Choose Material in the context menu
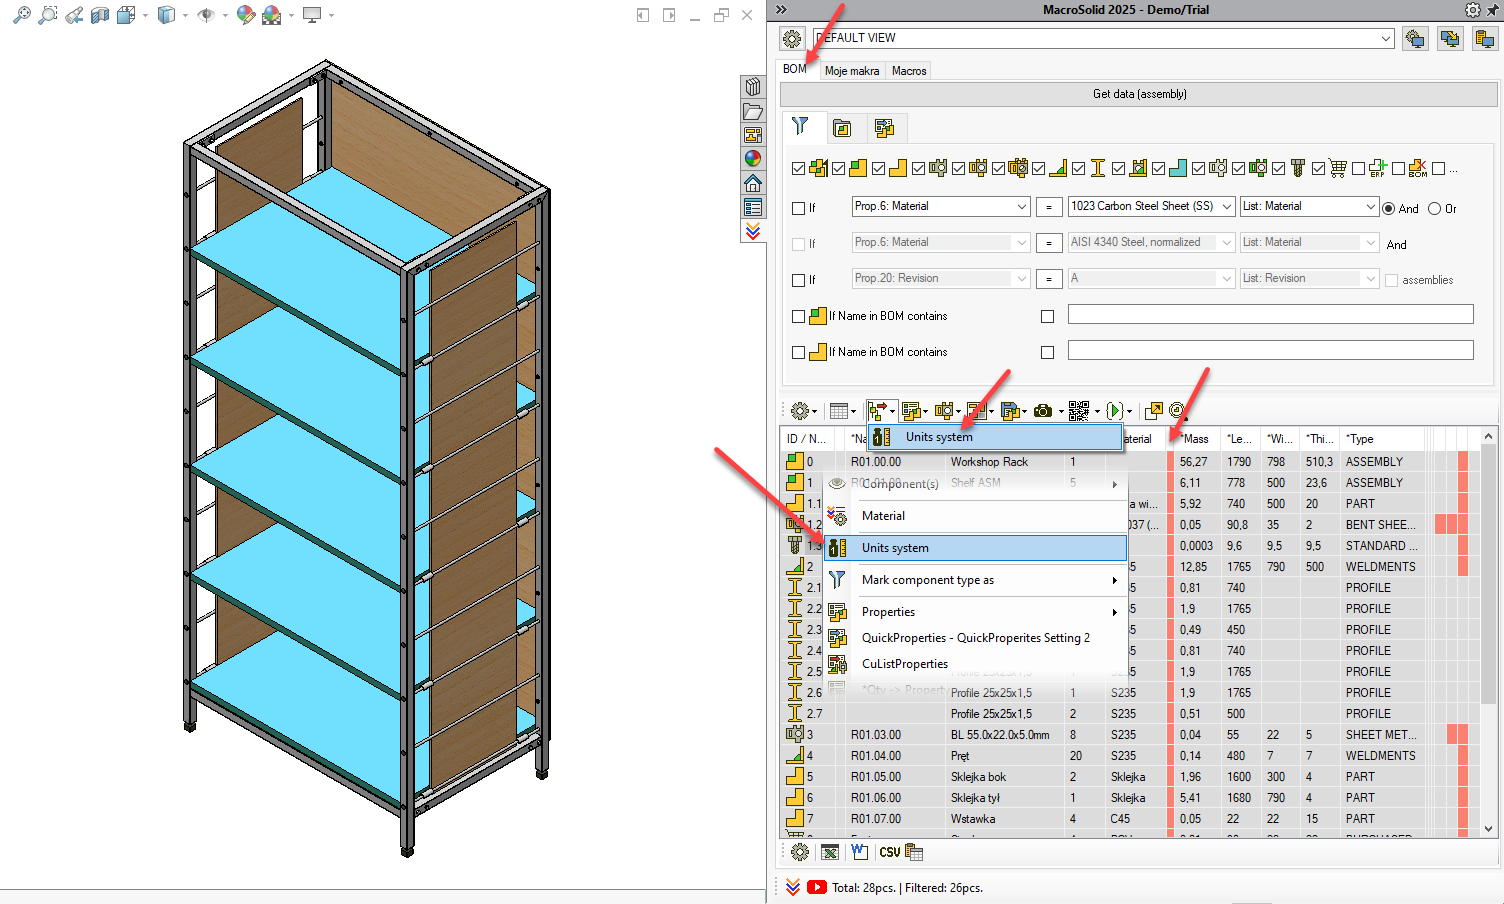The width and height of the screenshot is (1504, 904). [x=975, y=516]
